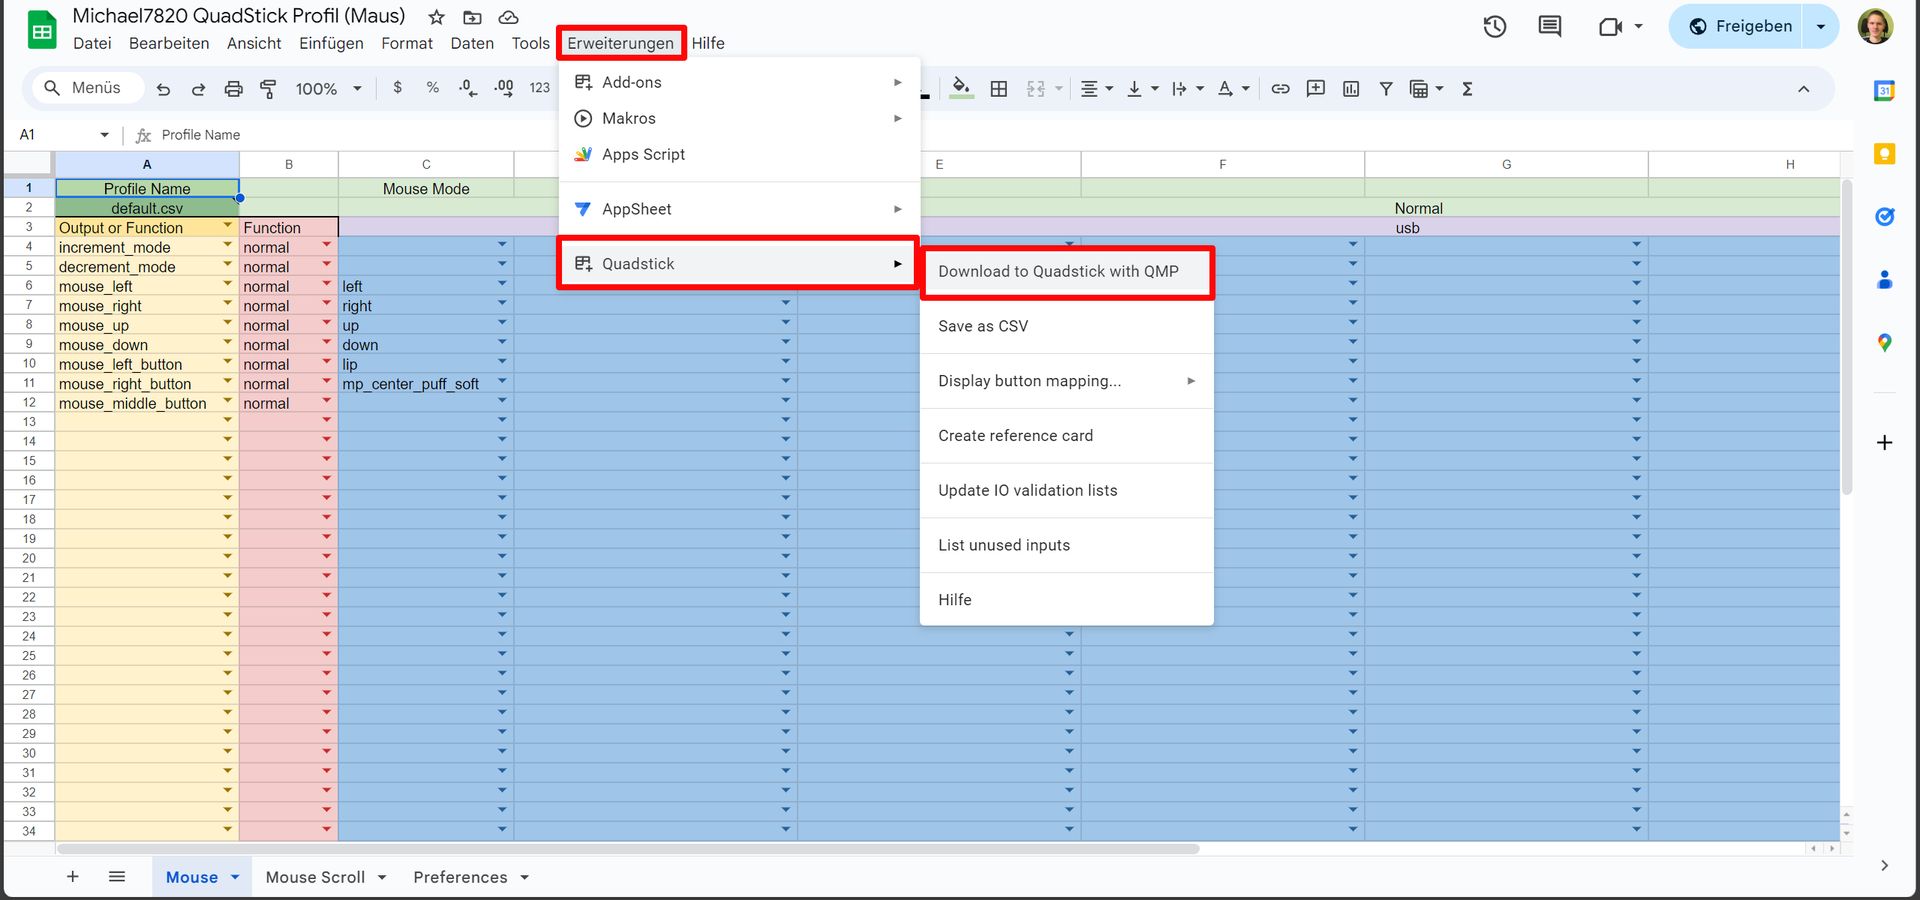This screenshot has height=900, width=1920.
Task: Choose Save as CSV menu entry
Action: point(983,326)
